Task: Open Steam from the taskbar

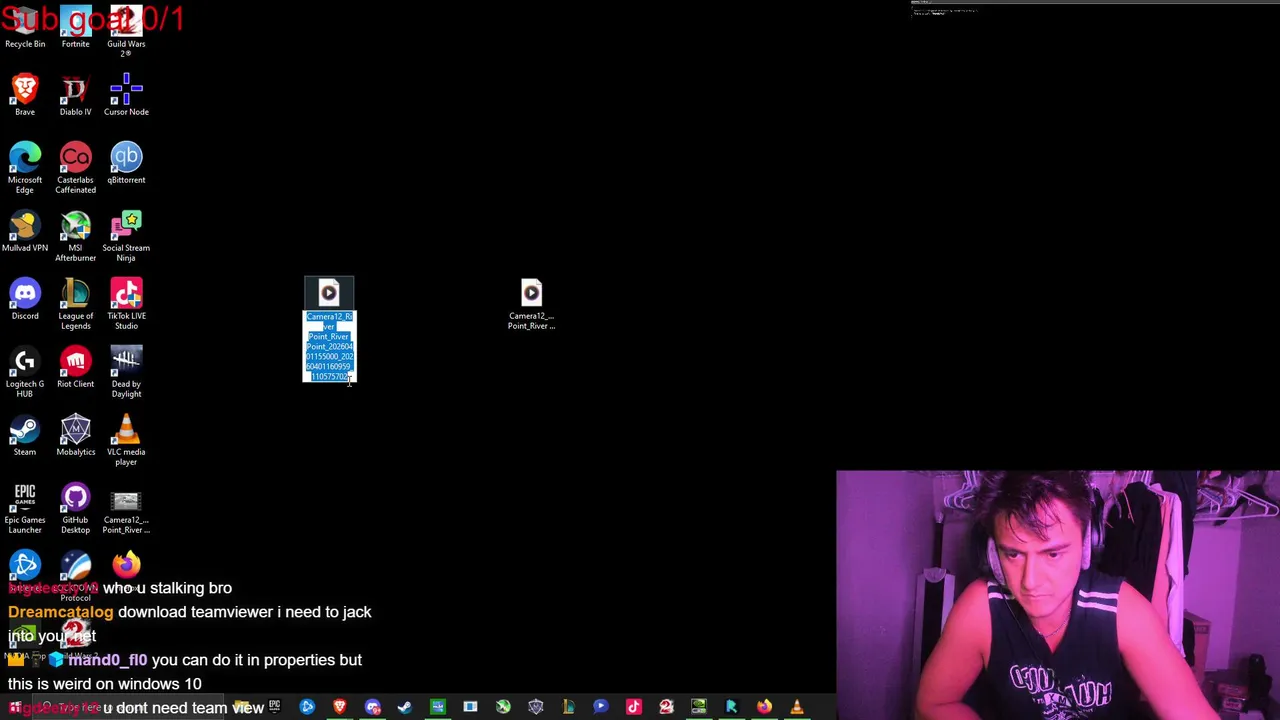Action: (x=404, y=707)
